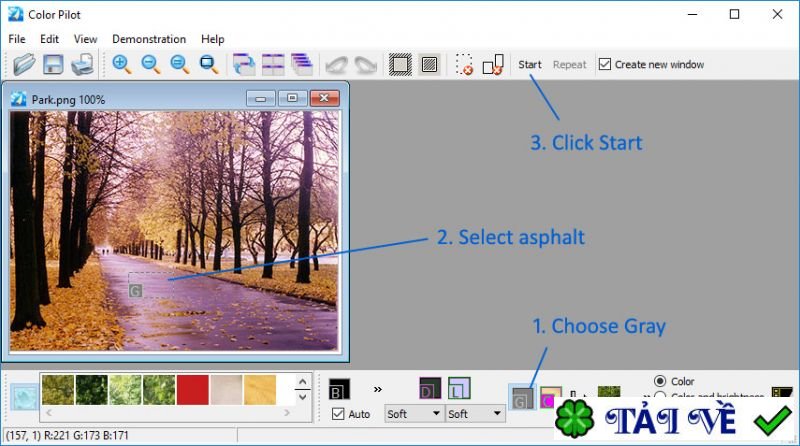Screen dimensions: 800x446
Task: Click the Repeat button
Action: point(569,65)
